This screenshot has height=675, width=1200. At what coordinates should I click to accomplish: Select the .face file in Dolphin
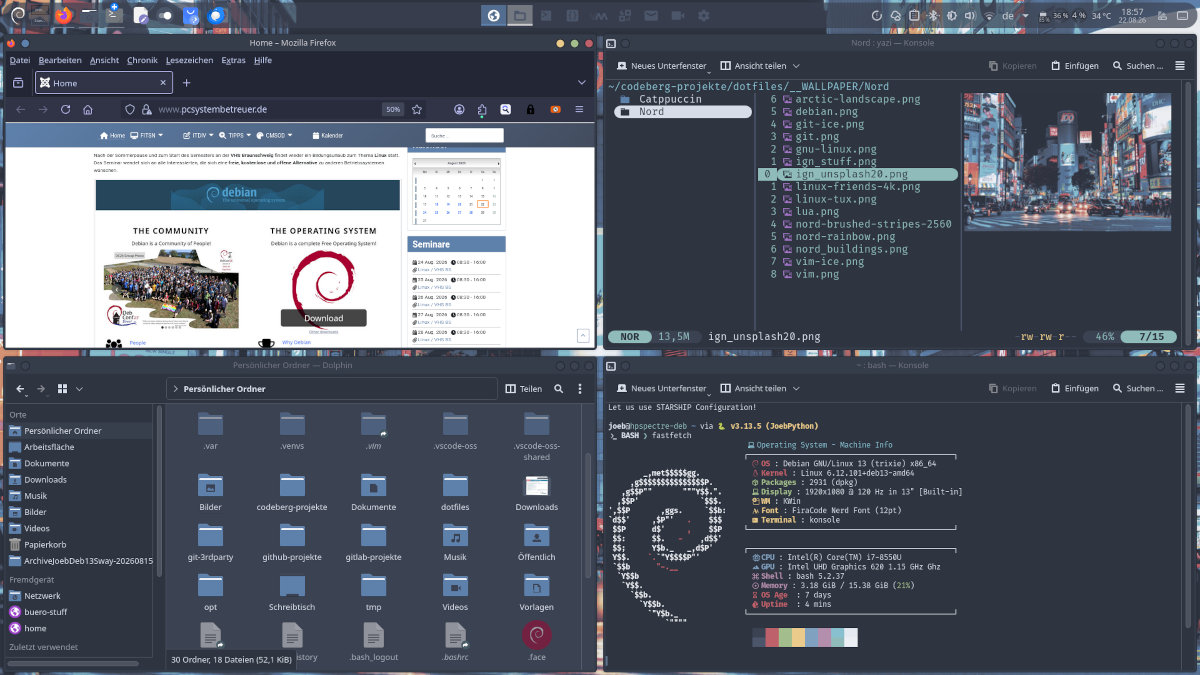[536, 641]
